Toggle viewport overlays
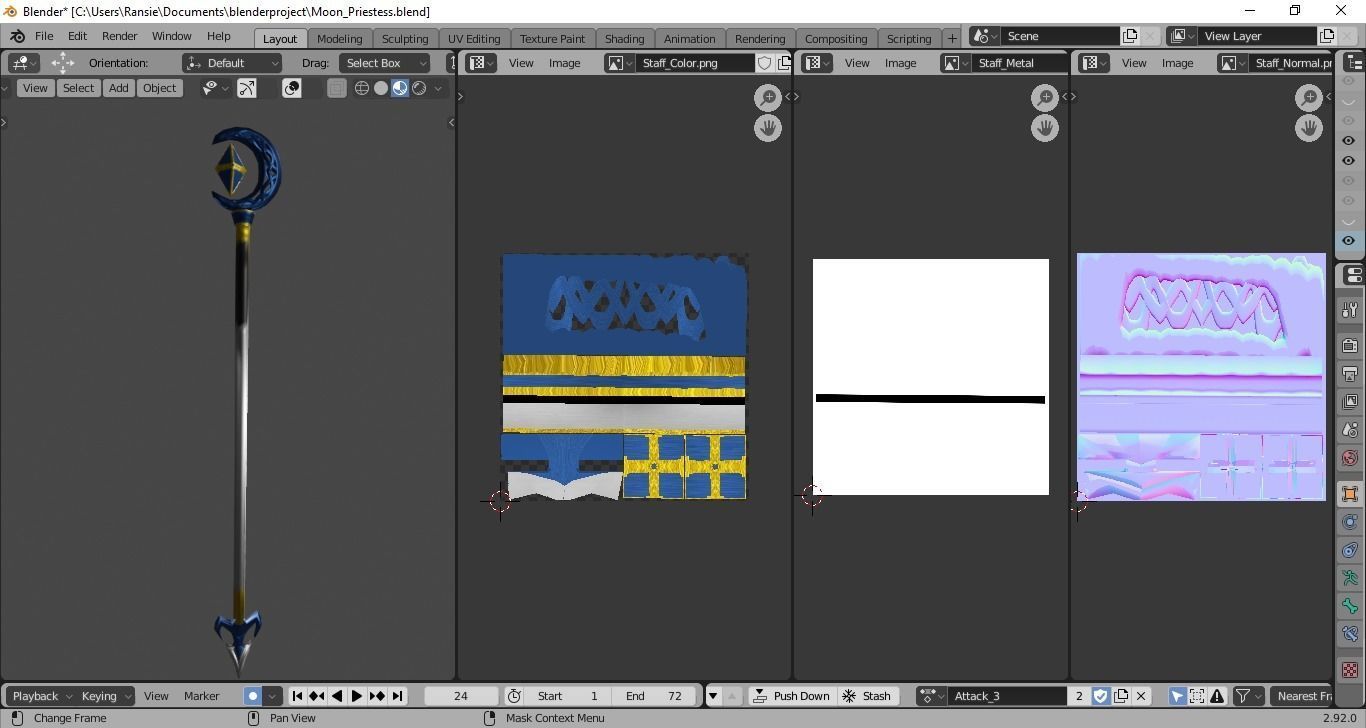 [291, 88]
